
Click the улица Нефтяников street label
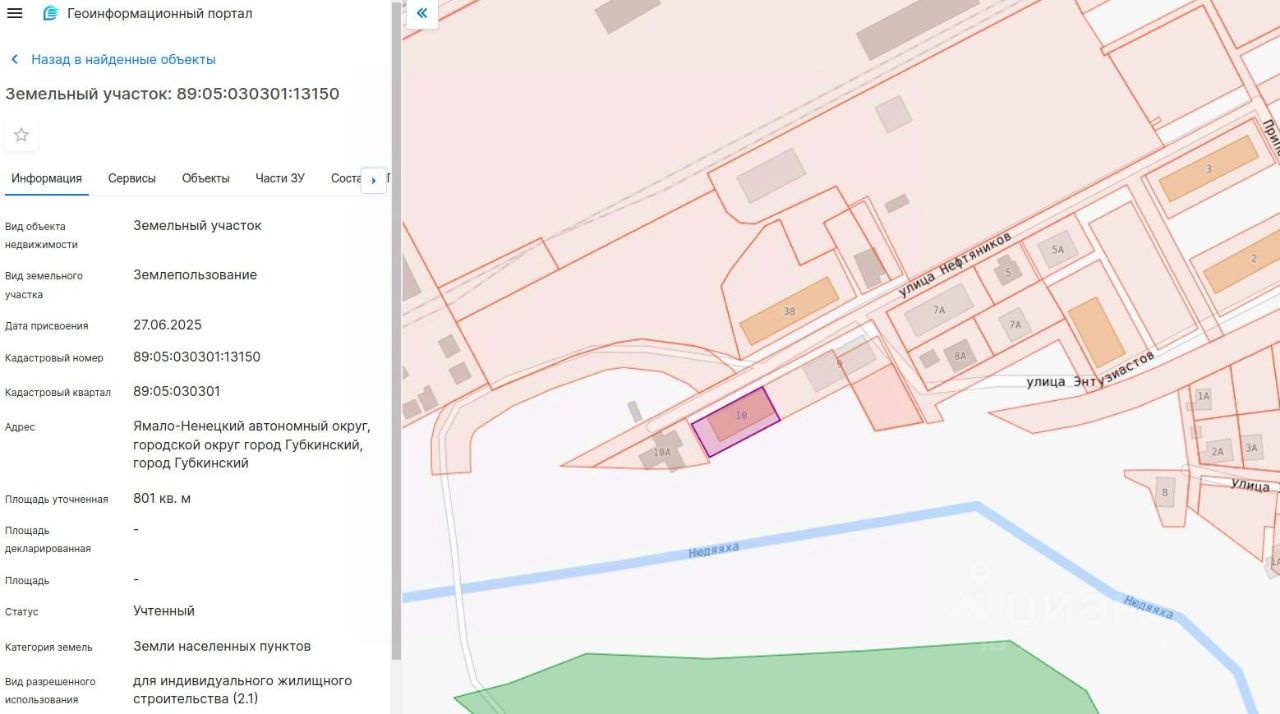click(955, 265)
